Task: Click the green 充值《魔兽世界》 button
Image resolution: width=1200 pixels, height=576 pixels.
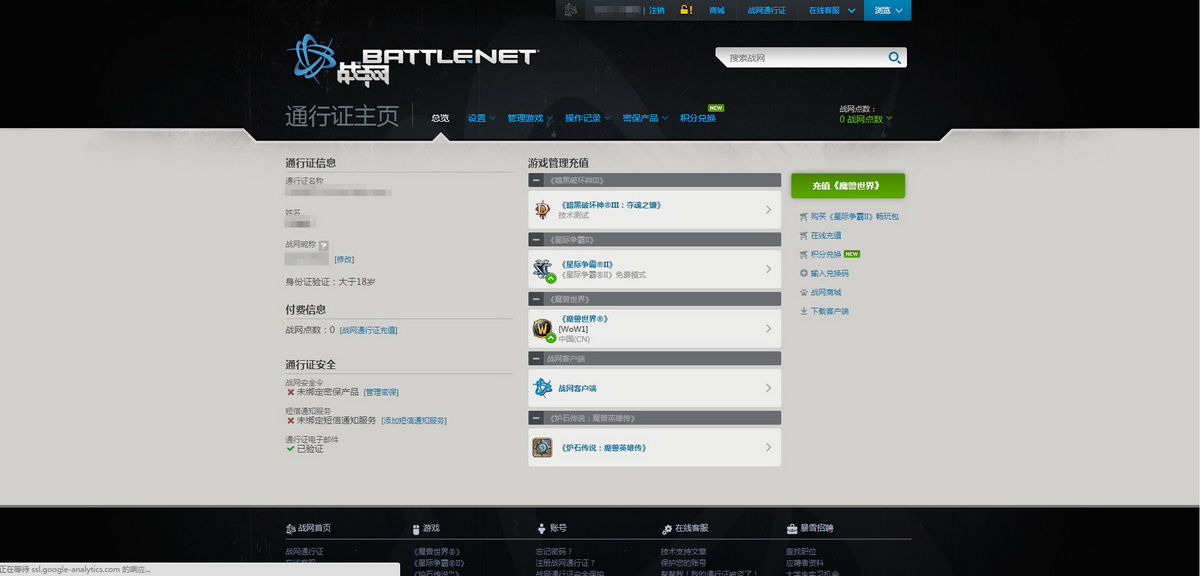Action: tap(848, 186)
